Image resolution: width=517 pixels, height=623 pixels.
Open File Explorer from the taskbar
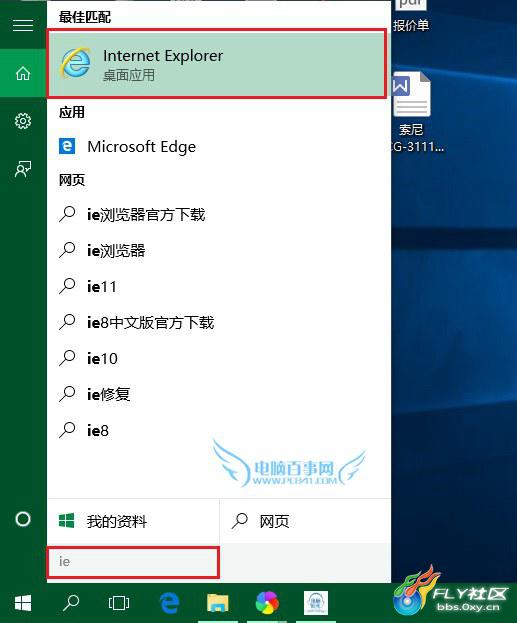(x=218, y=603)
